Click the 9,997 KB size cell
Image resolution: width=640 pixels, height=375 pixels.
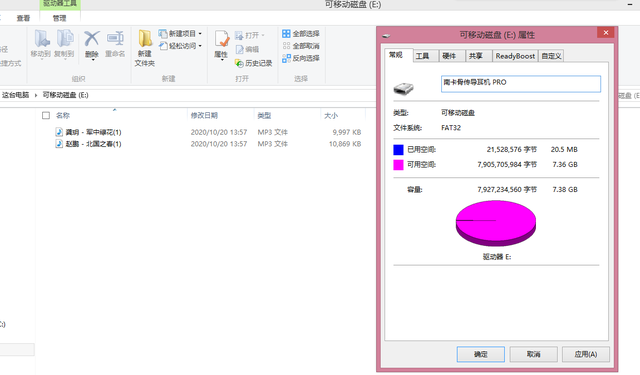[347, 132]
